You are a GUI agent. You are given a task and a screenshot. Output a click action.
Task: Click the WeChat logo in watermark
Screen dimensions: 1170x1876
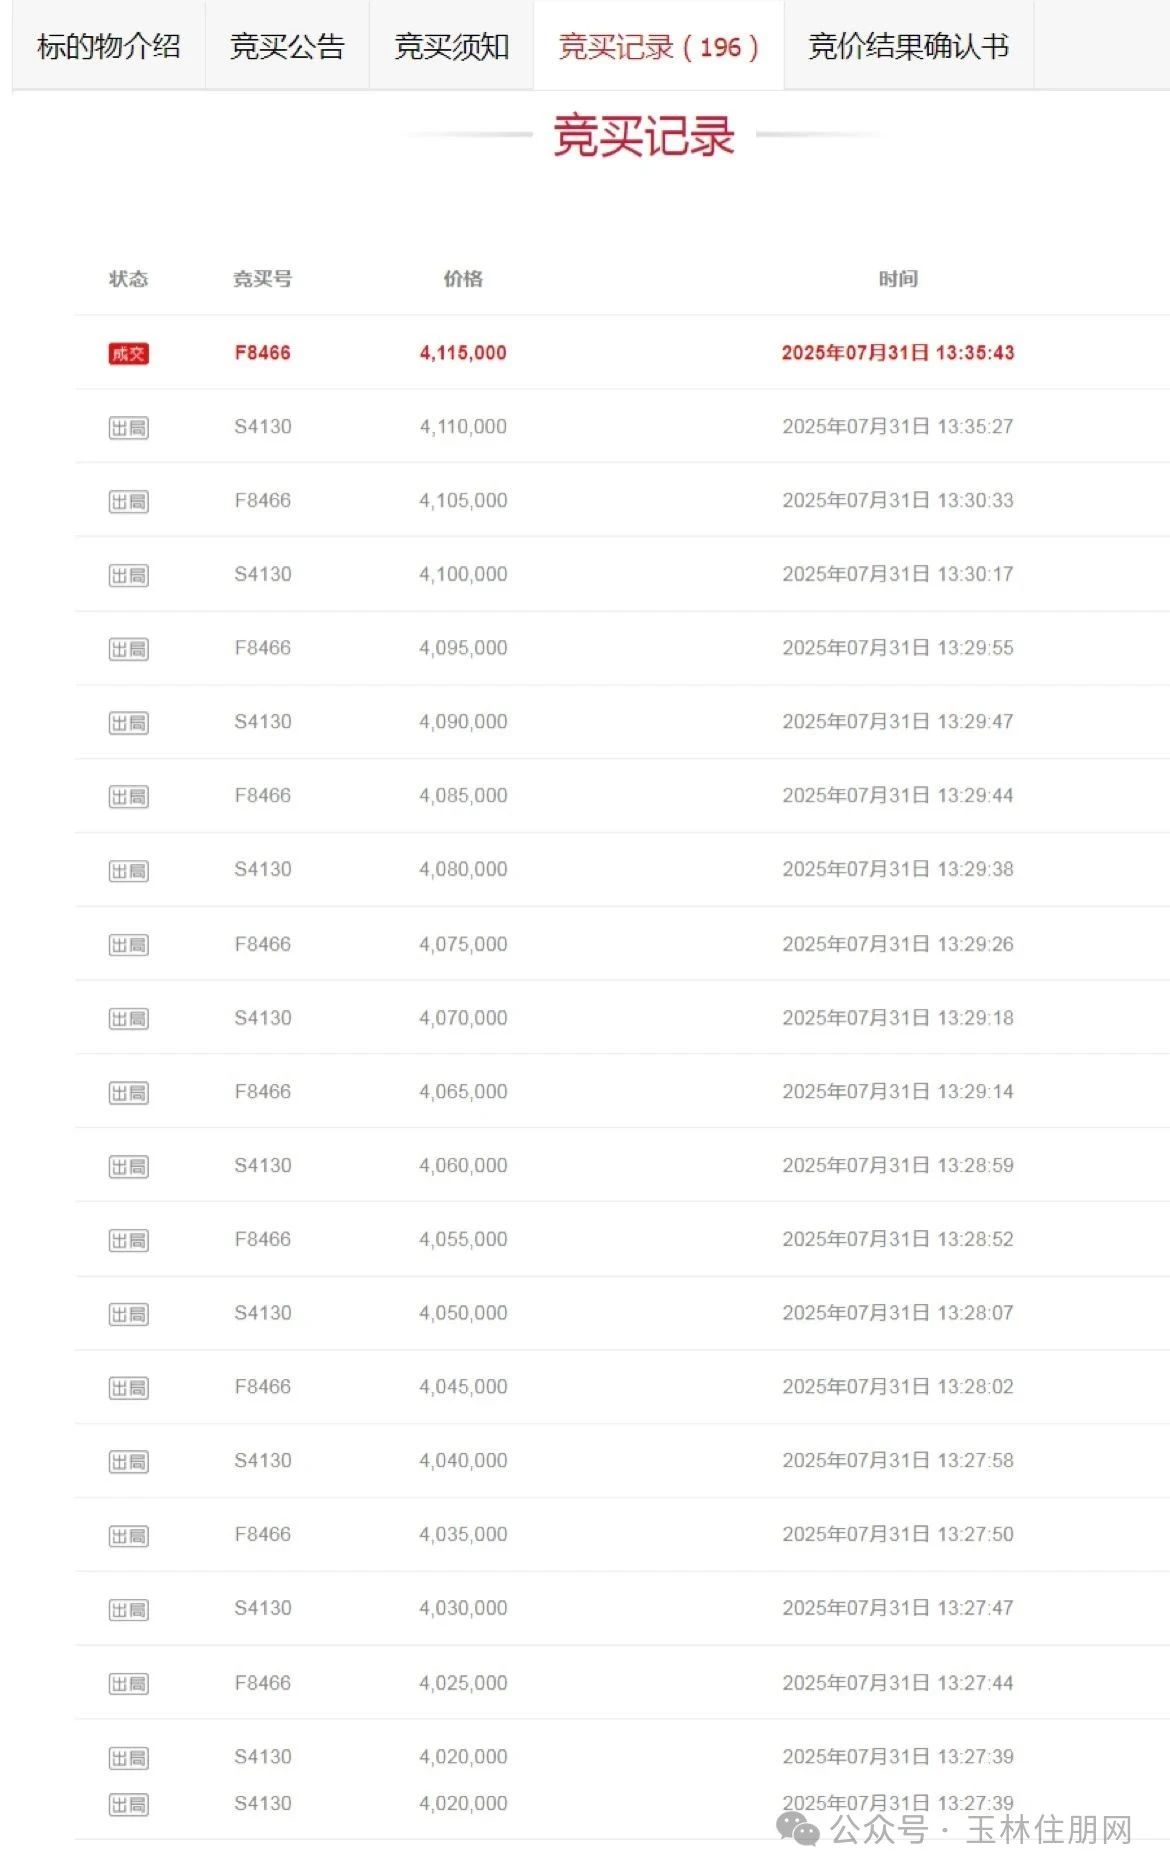[798, 1830]
